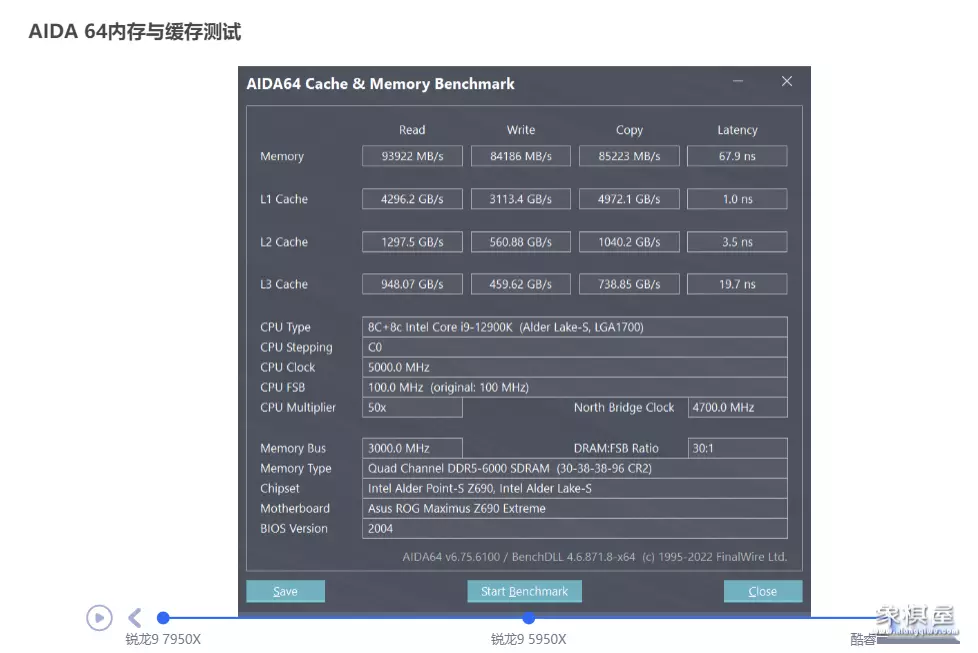Select the Memory Read value 93922 MB/s
978x653 pixels.
coord(412,156)
